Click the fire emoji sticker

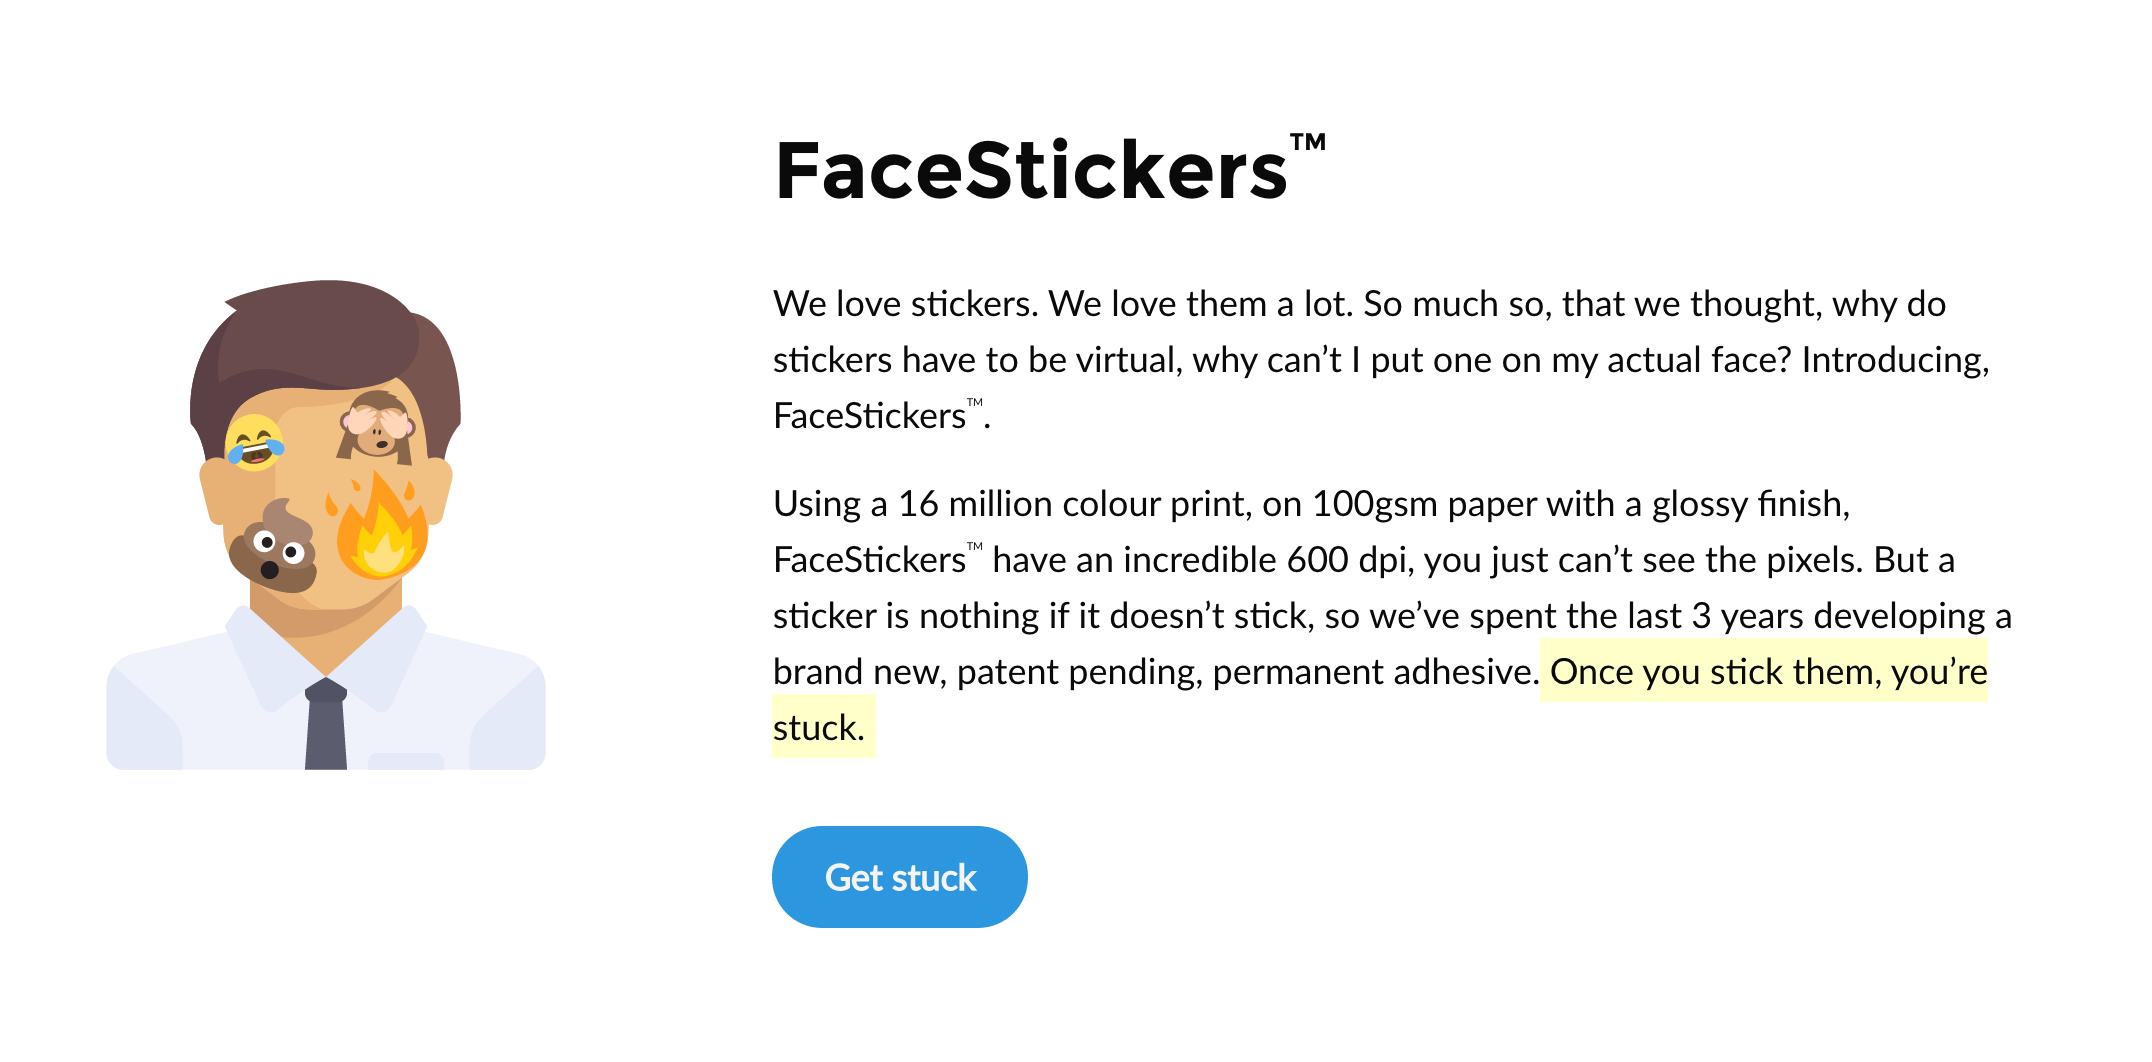[381, 530]
